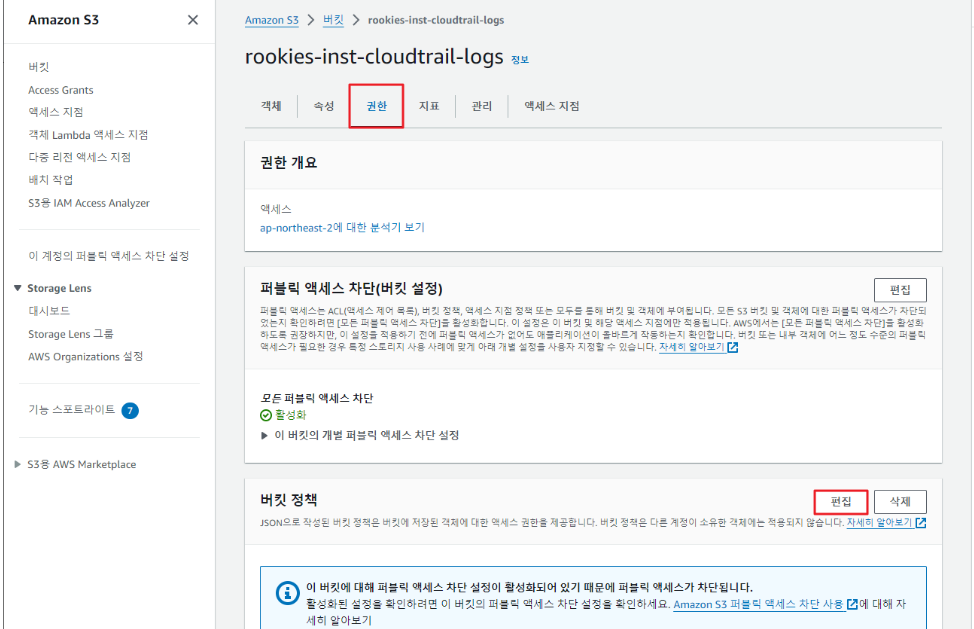The height and width of the screenshot is (629, 974).
Task: Click the rookies-inst-cloudtrail-logs page heading
Action: (x=374, y=57)
